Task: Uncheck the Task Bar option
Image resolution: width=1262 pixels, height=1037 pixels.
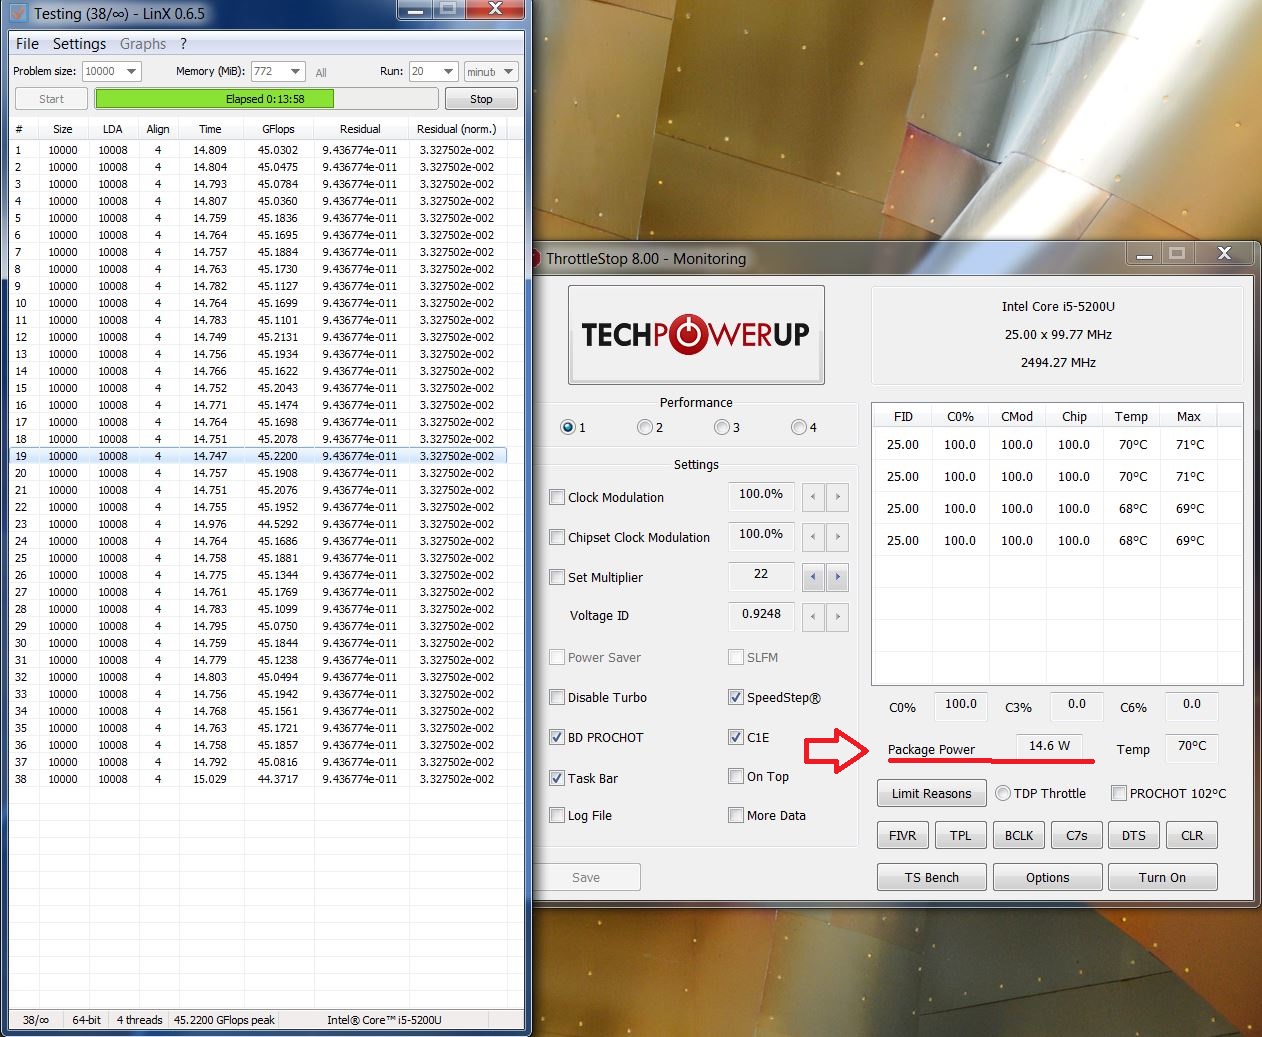Action: point(557,778)
